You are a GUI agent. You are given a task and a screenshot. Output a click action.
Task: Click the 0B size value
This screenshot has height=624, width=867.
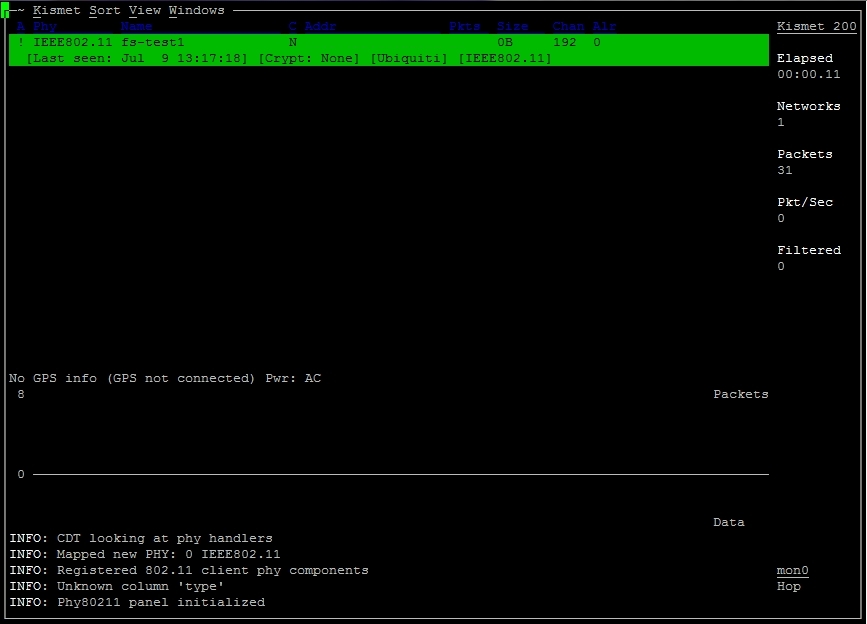[505, 43]
